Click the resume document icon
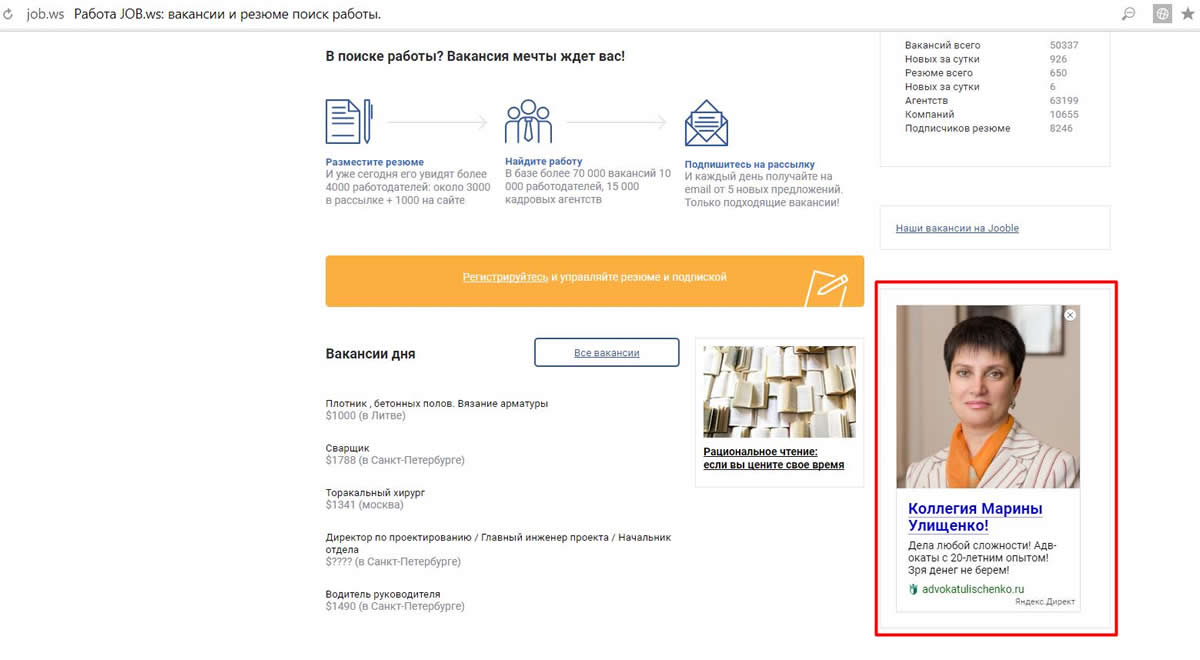This screenshot has width=1200, height=660. click(349, 121)
